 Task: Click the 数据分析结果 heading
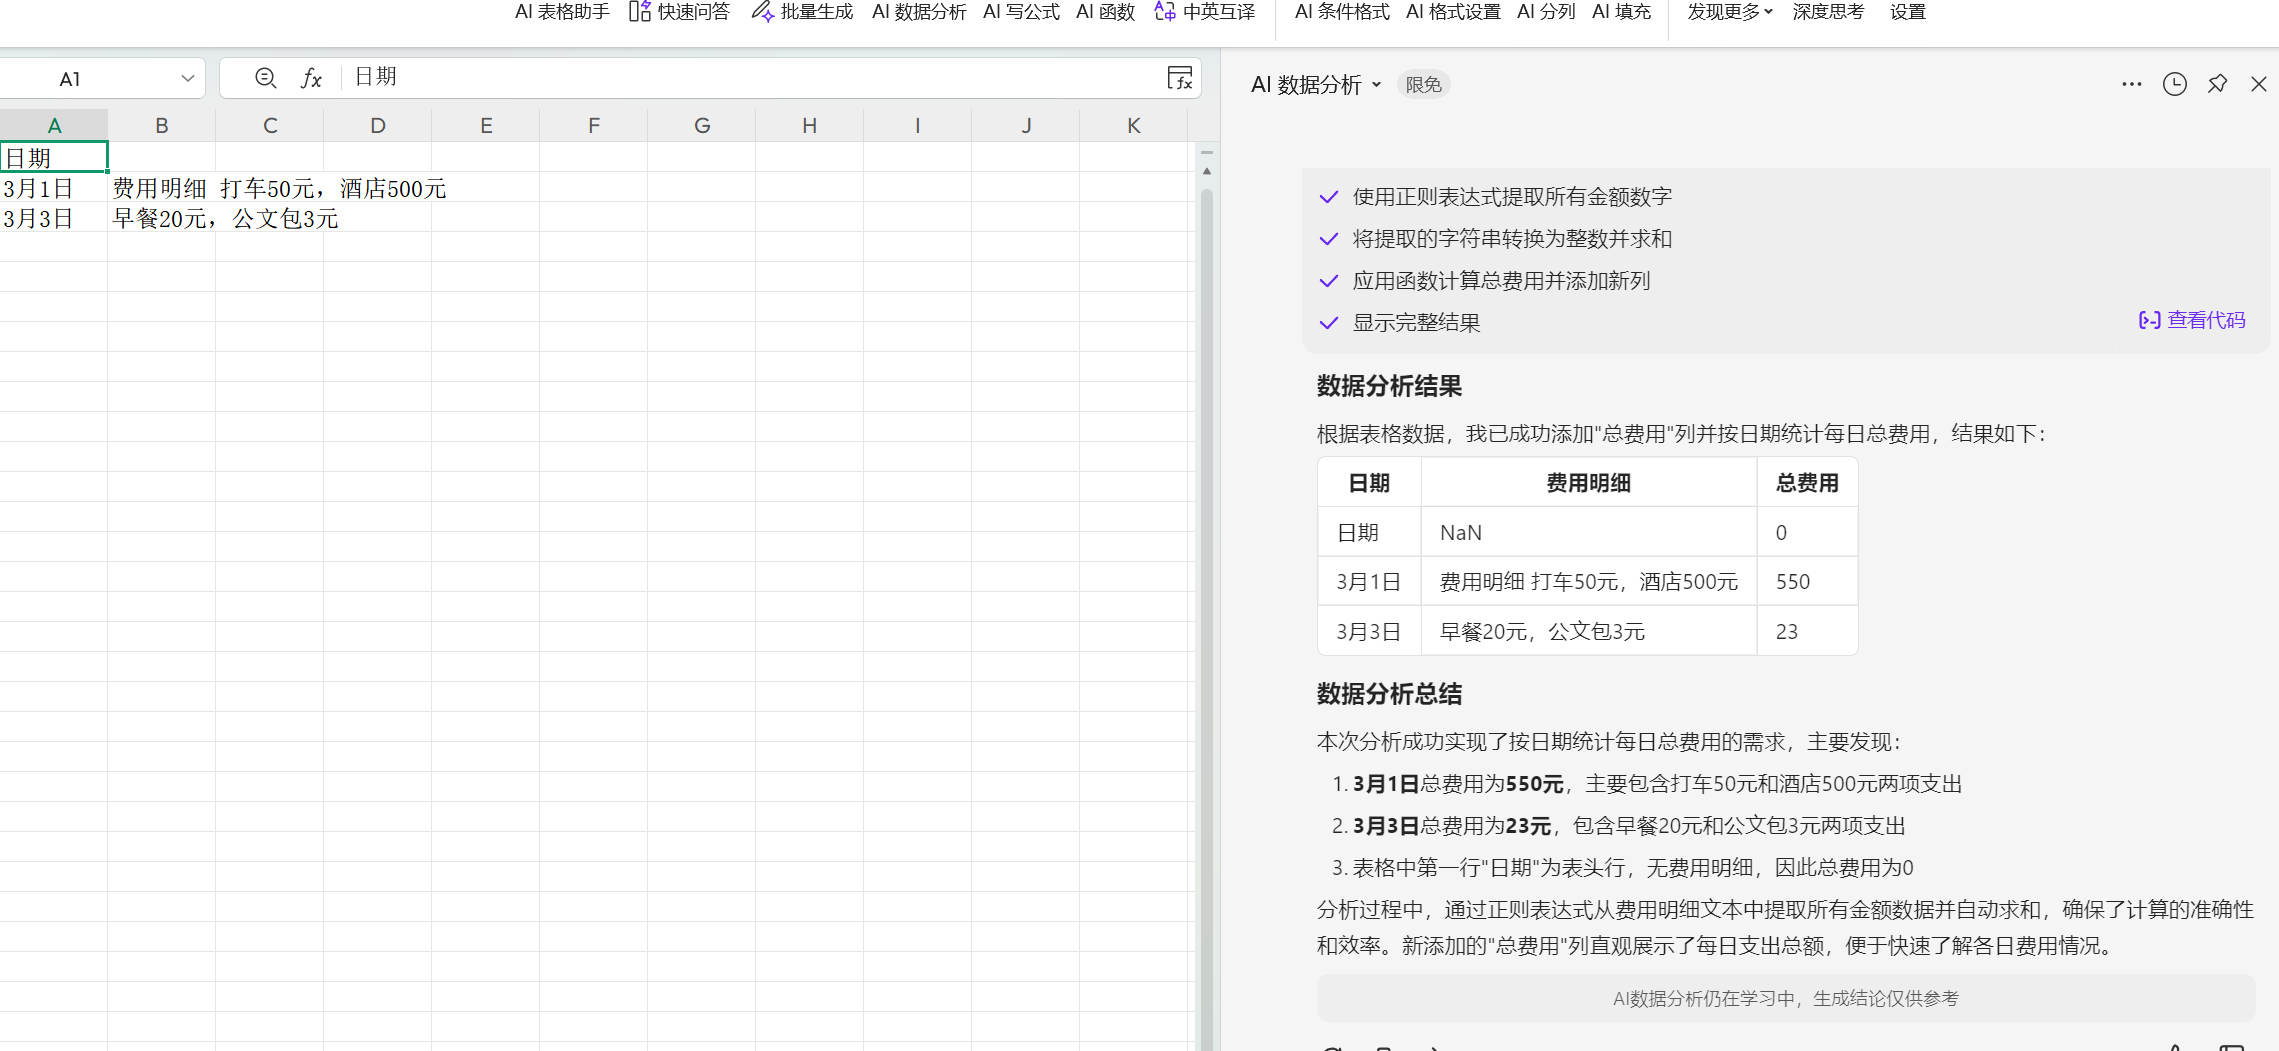(x=1389, y=386)
